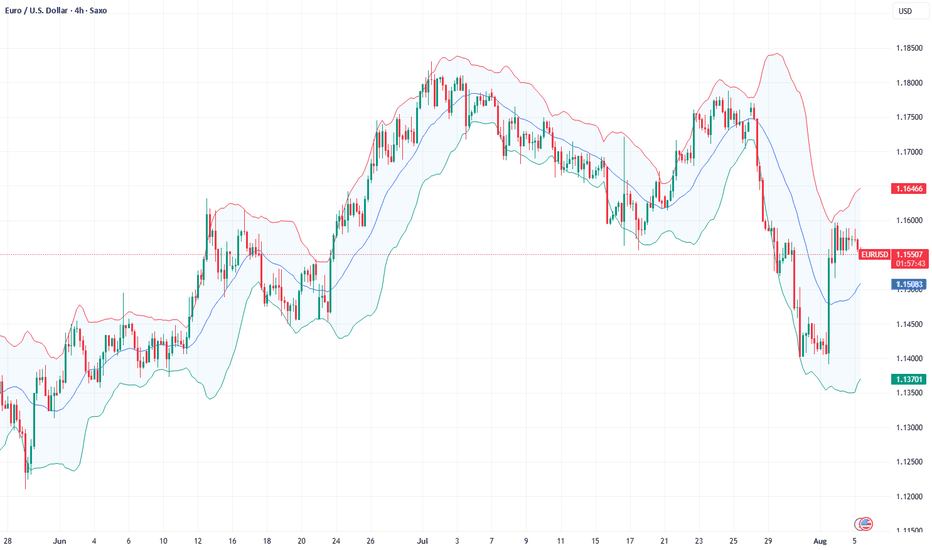Click the 24 date label on time axis
The image size is (932, 550).
coord(336,541)
